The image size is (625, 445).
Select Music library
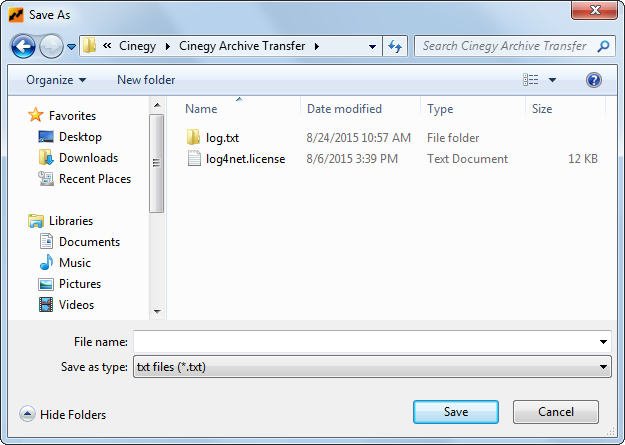(x=75, y=263)
